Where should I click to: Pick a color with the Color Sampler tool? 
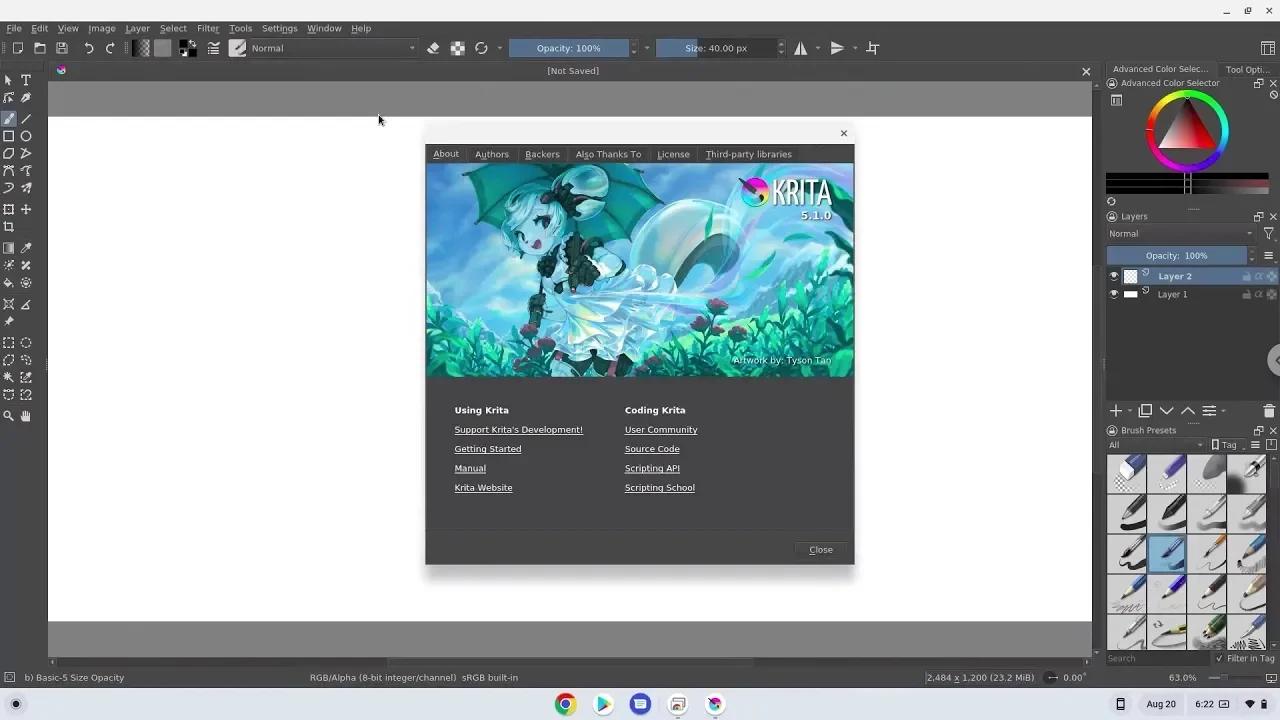[26, 247]
